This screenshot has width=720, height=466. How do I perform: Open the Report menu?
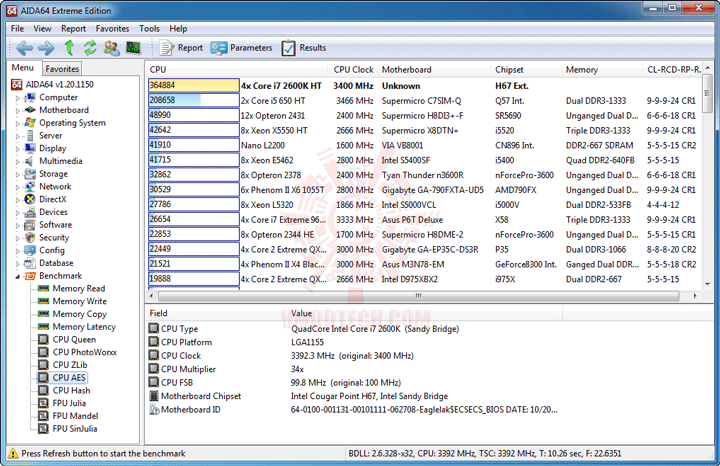tap(73, 28)
